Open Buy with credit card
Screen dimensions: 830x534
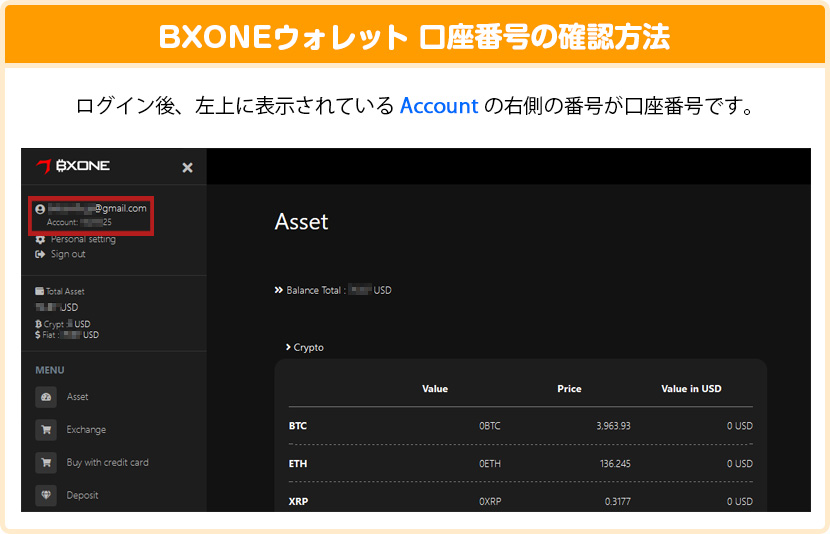point(107,463)
